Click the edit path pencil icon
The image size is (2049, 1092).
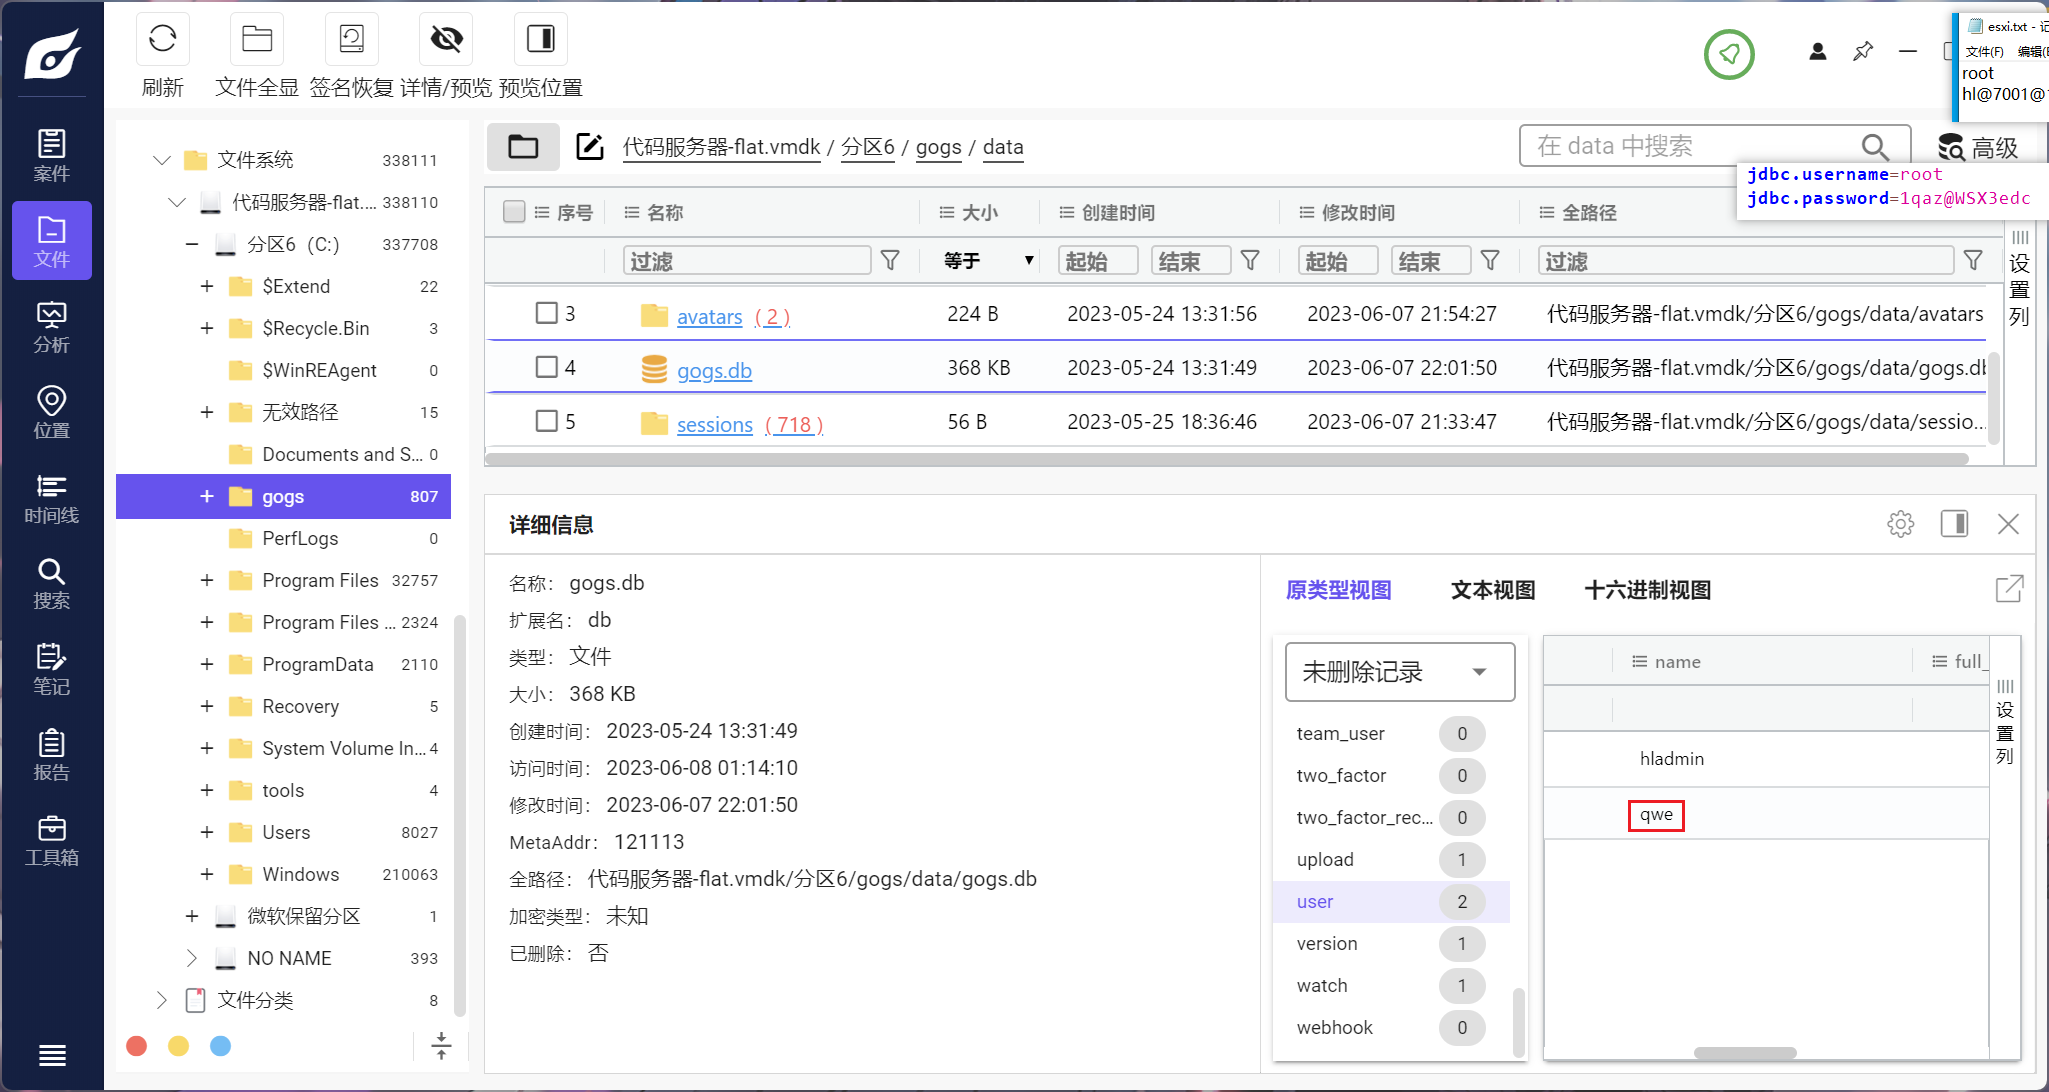(x=590, y=147)
